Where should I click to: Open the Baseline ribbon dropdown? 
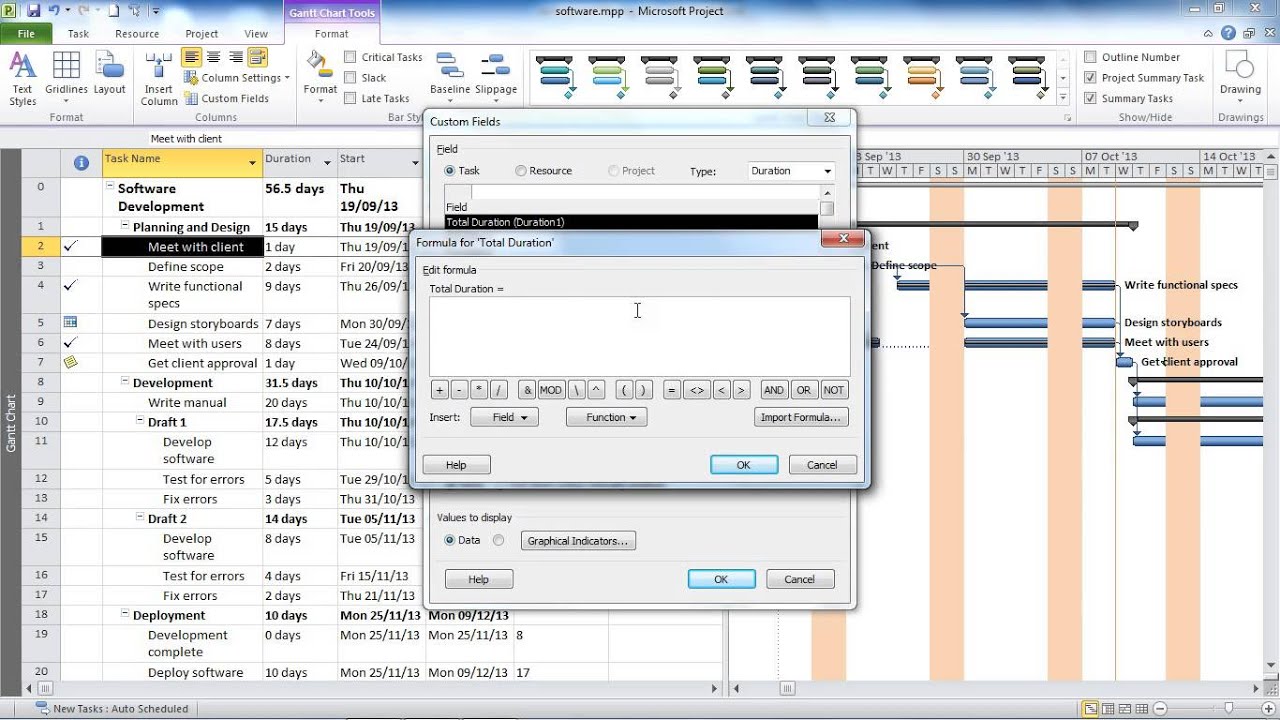(x=450, y=75)
